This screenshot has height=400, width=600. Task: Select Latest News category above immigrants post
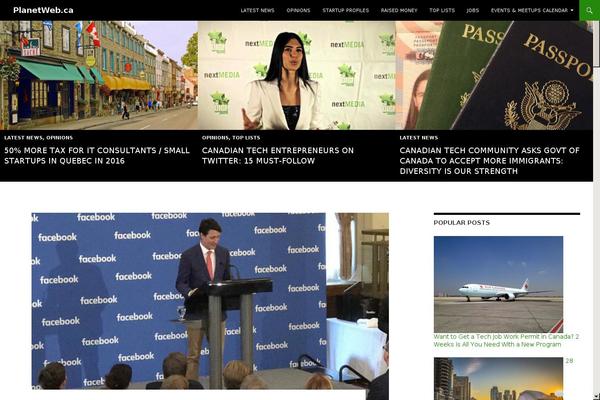tap(419, 137)
